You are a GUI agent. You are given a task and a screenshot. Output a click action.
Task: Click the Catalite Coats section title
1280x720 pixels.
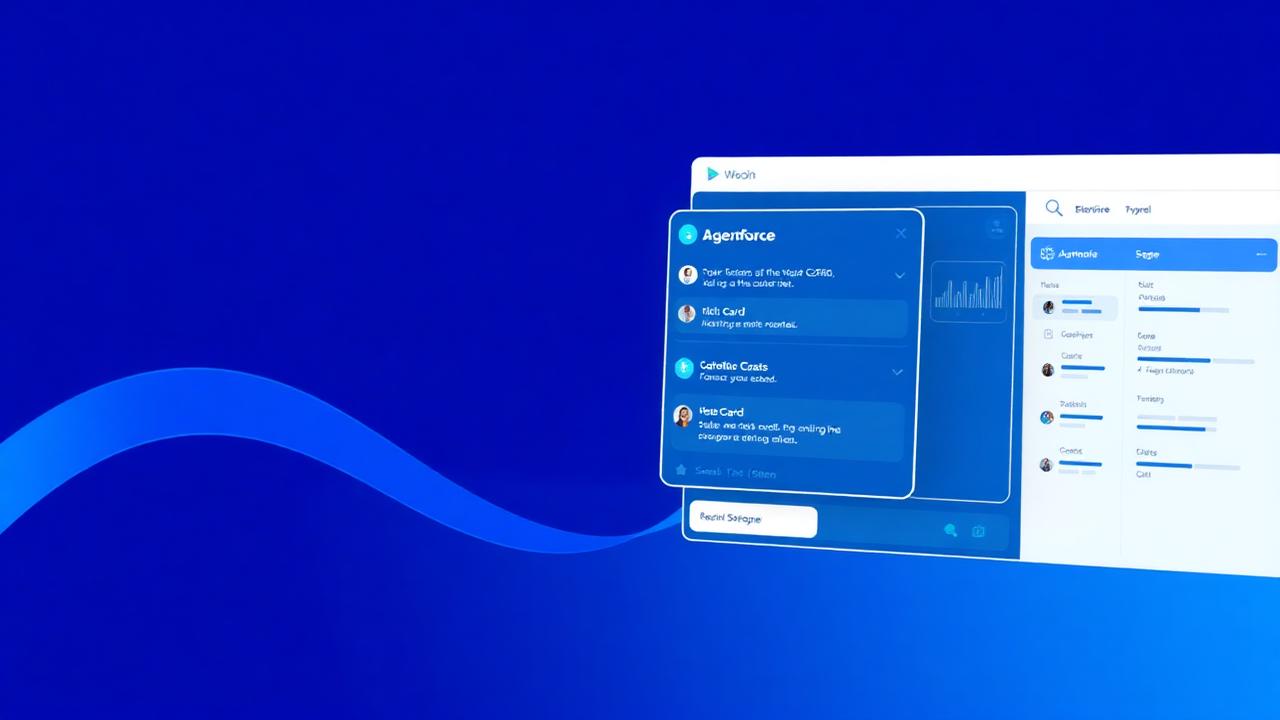[x=734, y=366]
